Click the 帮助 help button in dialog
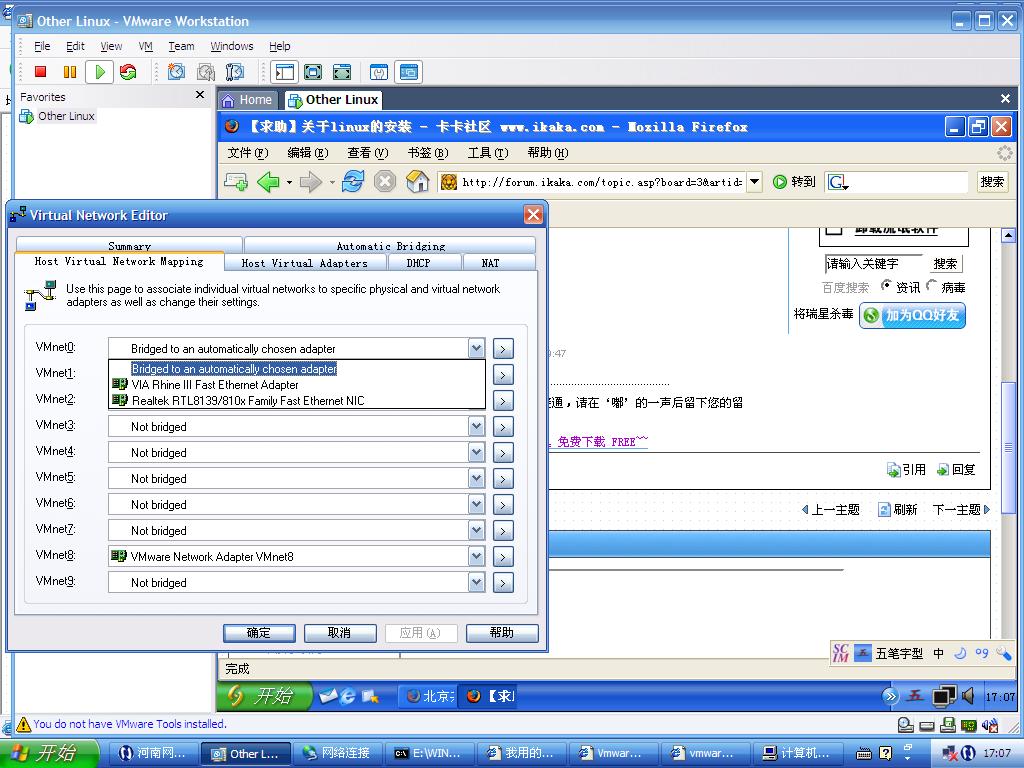This screenshot has height=768, width=1024. tap(502, 633)
